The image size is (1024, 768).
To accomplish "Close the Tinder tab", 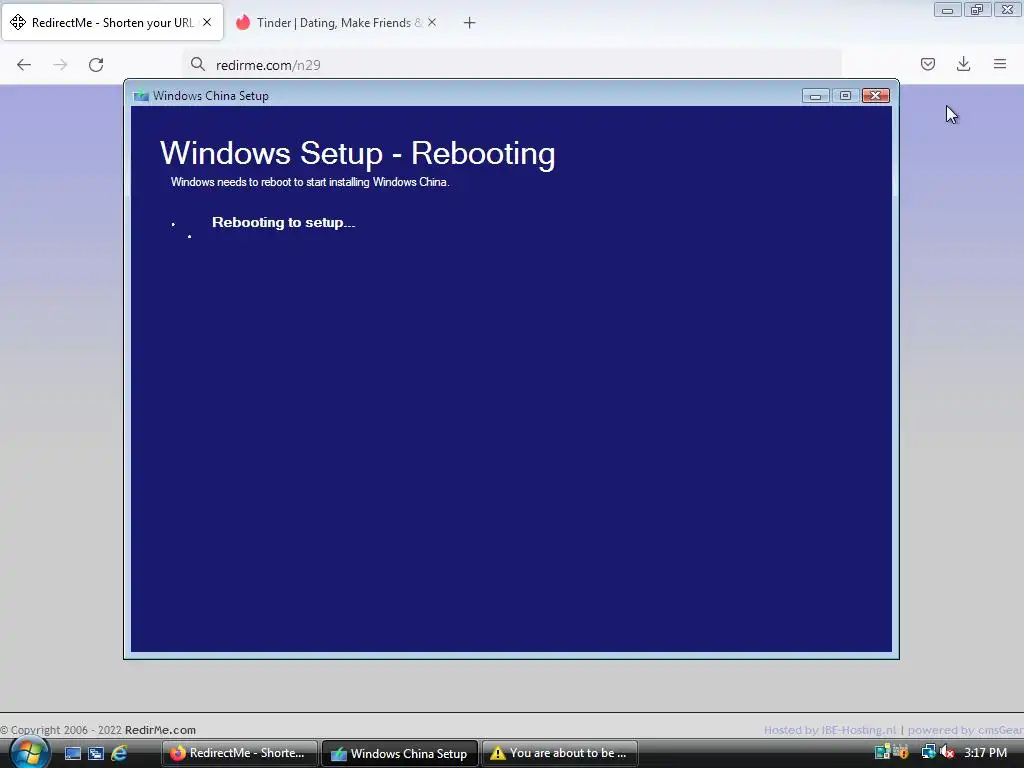I will (432, 22).
